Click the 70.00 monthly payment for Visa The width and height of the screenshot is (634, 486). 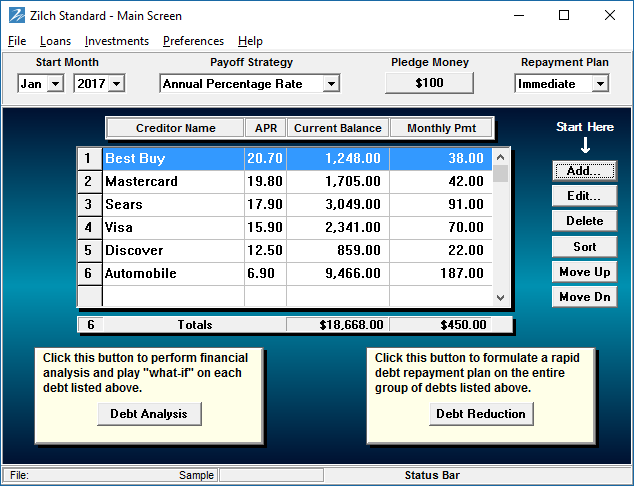click(x=441, y=227)
